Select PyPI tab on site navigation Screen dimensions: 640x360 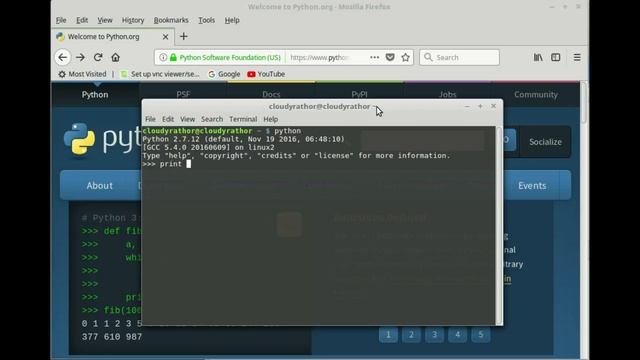[x=360, y=94]
